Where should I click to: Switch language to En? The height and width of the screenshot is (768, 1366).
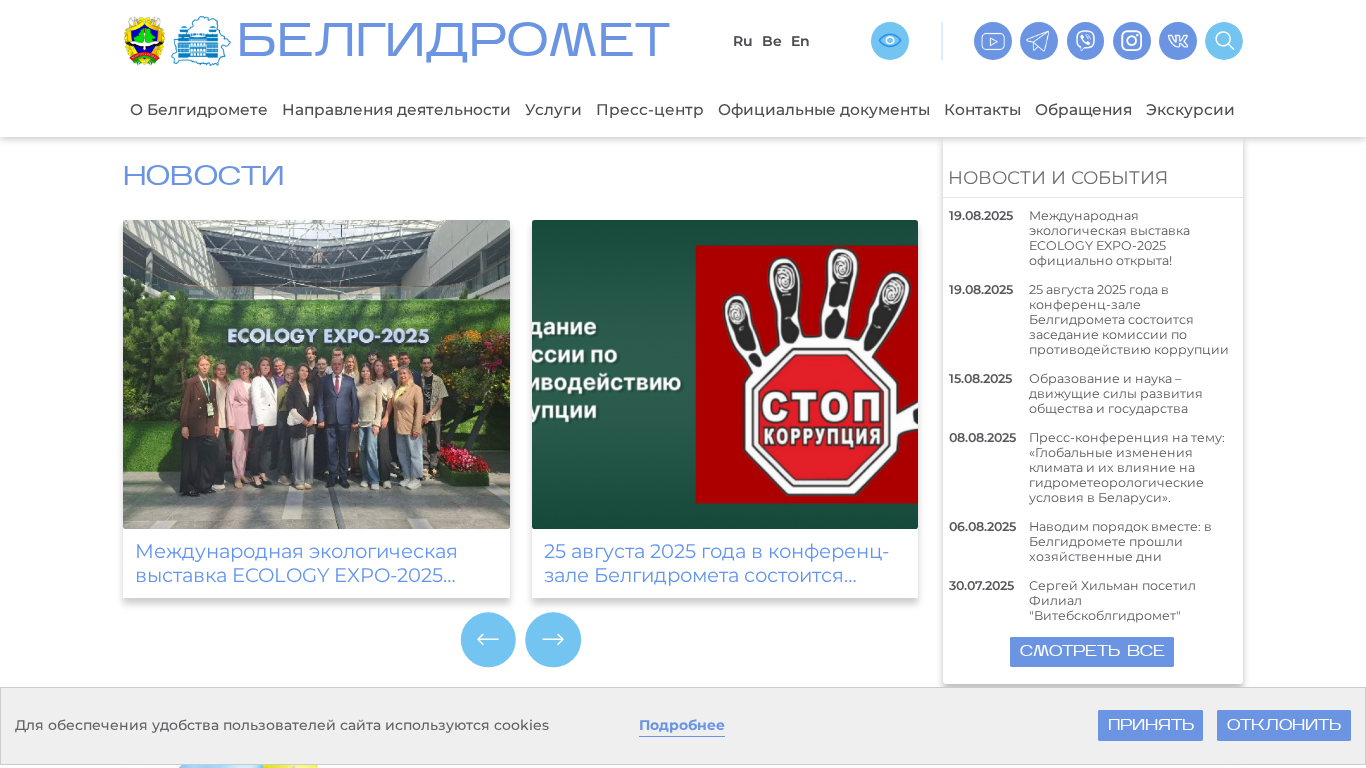800,41
